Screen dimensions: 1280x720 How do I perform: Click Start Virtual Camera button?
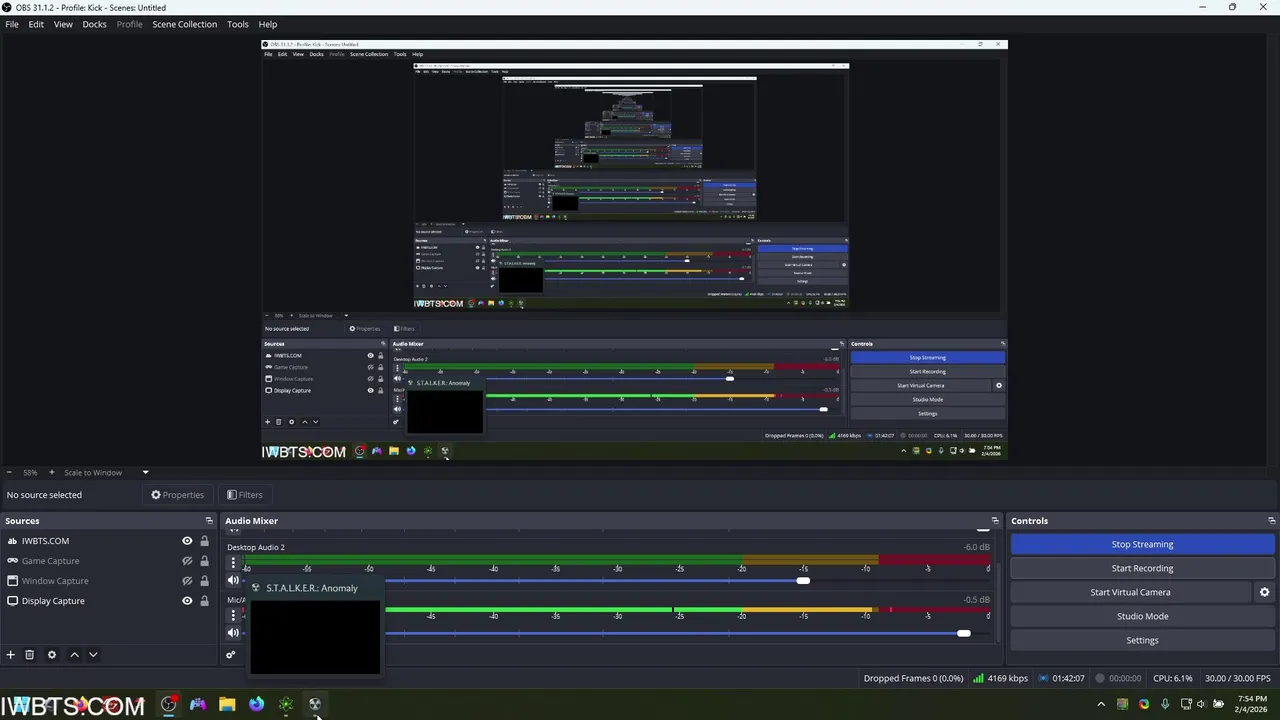pos(1130,592)
